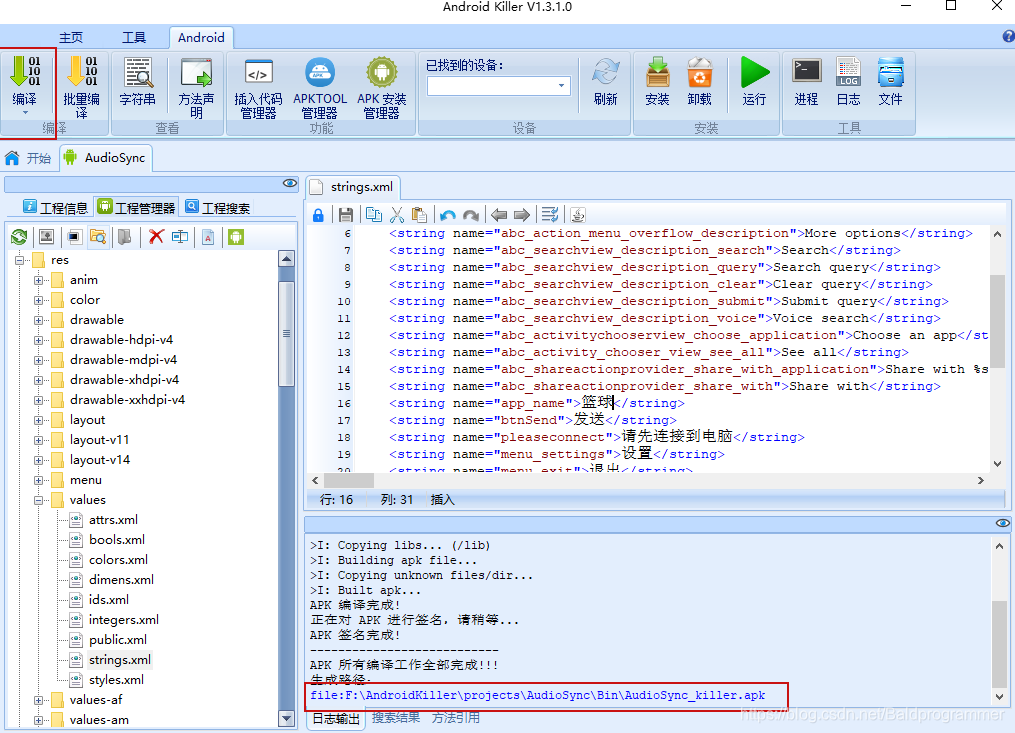Click the 编译 (compile) icon

[25, 71]
